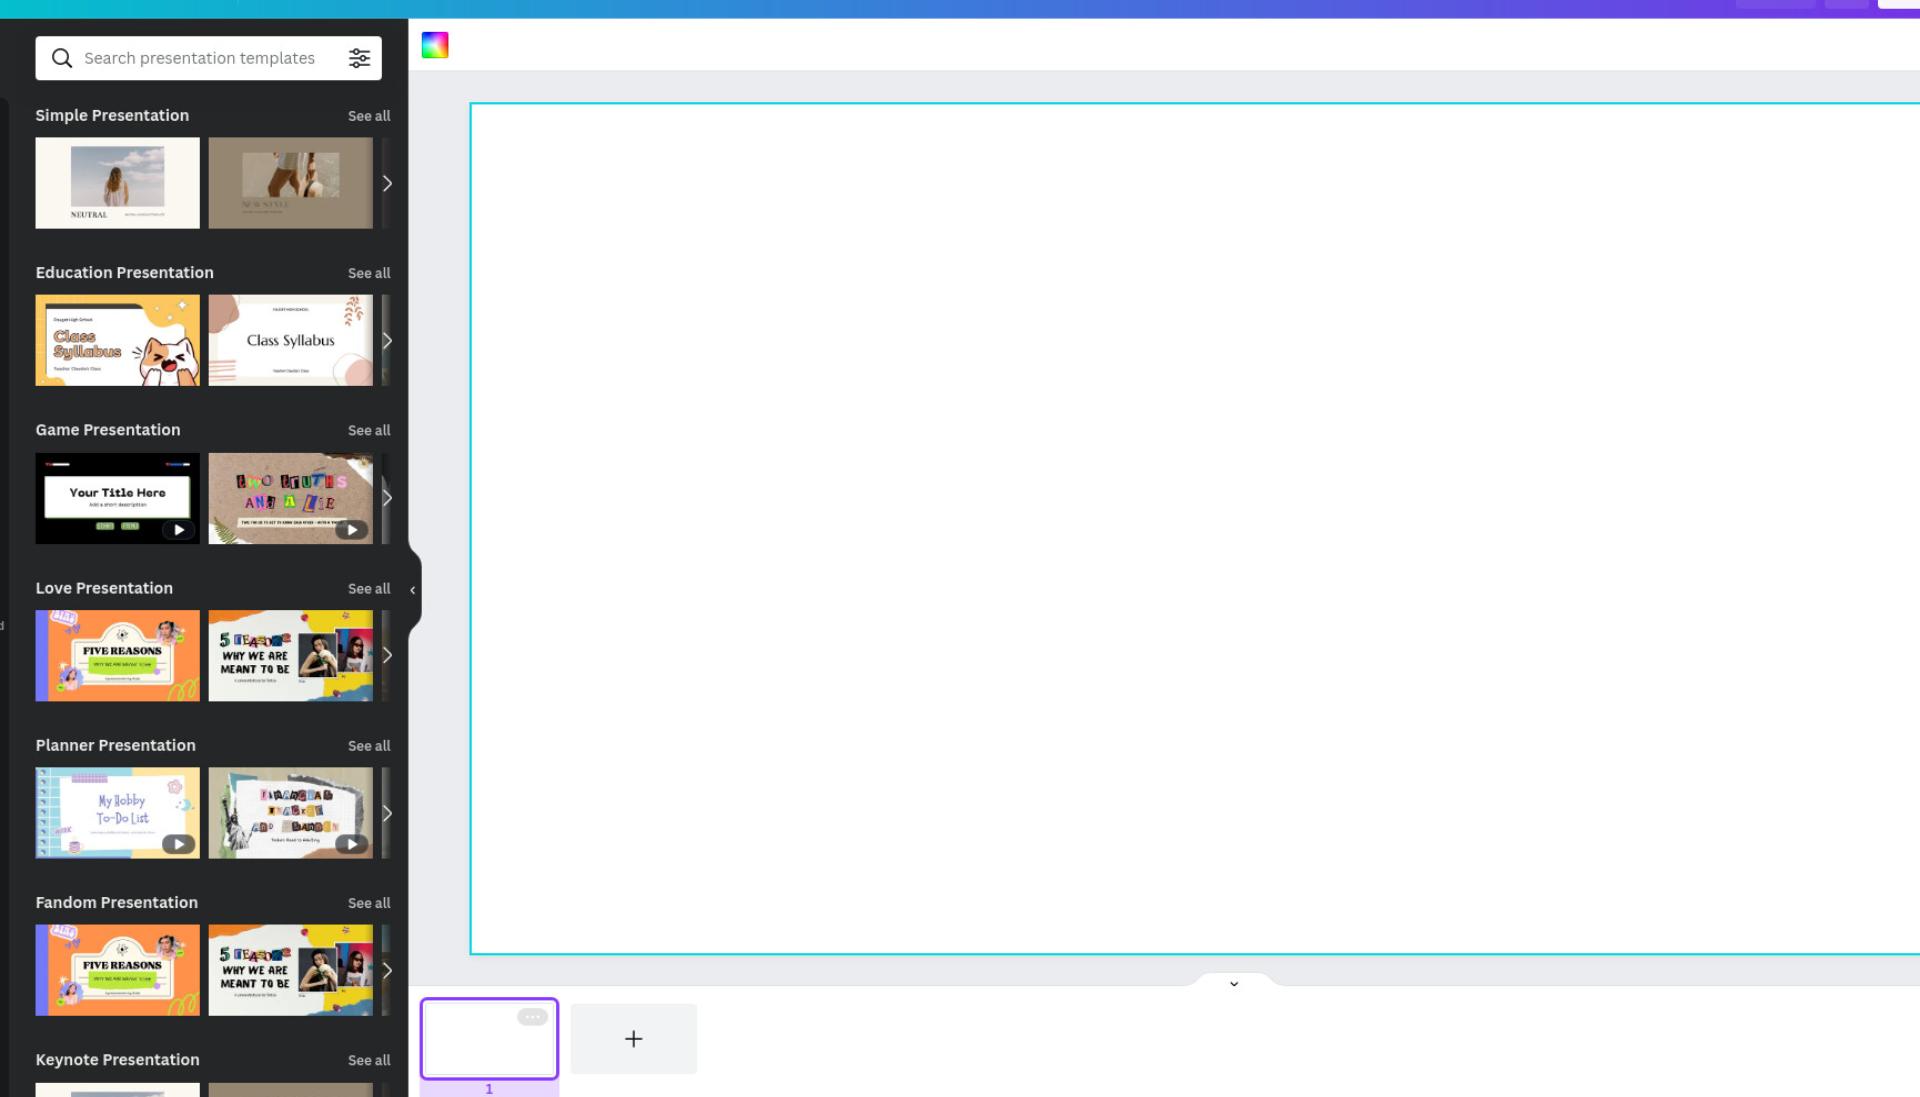Open the search filter options icon
Screen dimensions: 1920x1097
tap(359, 58)
